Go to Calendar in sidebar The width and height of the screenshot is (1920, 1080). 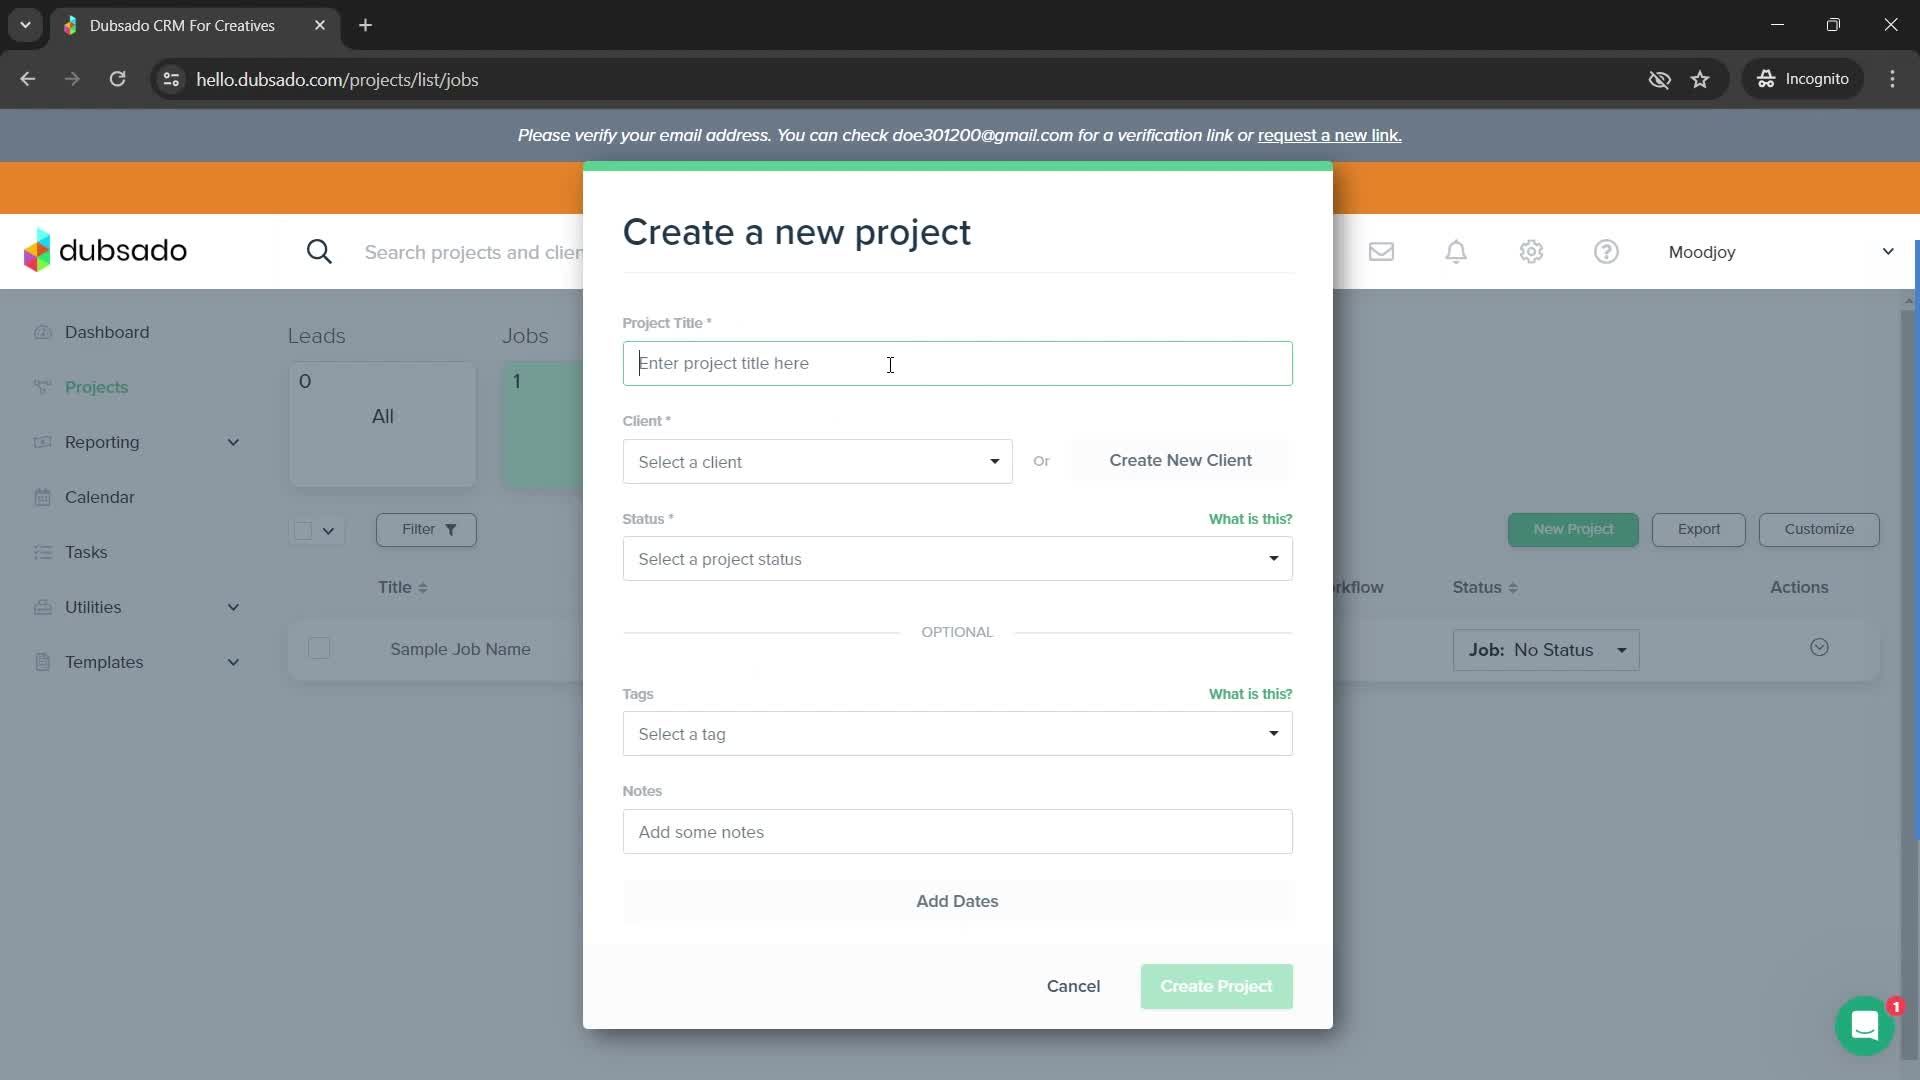99,497
